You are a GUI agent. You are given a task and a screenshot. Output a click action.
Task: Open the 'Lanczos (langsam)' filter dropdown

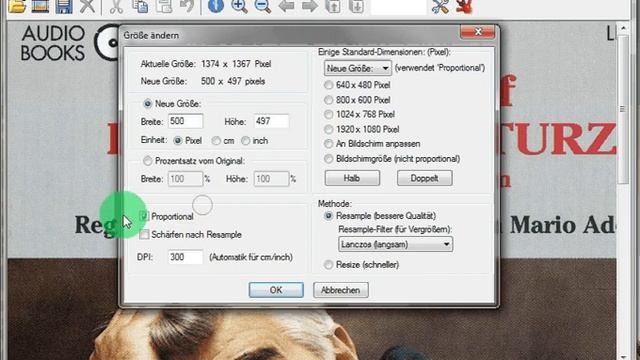click(x=396, y=244)
